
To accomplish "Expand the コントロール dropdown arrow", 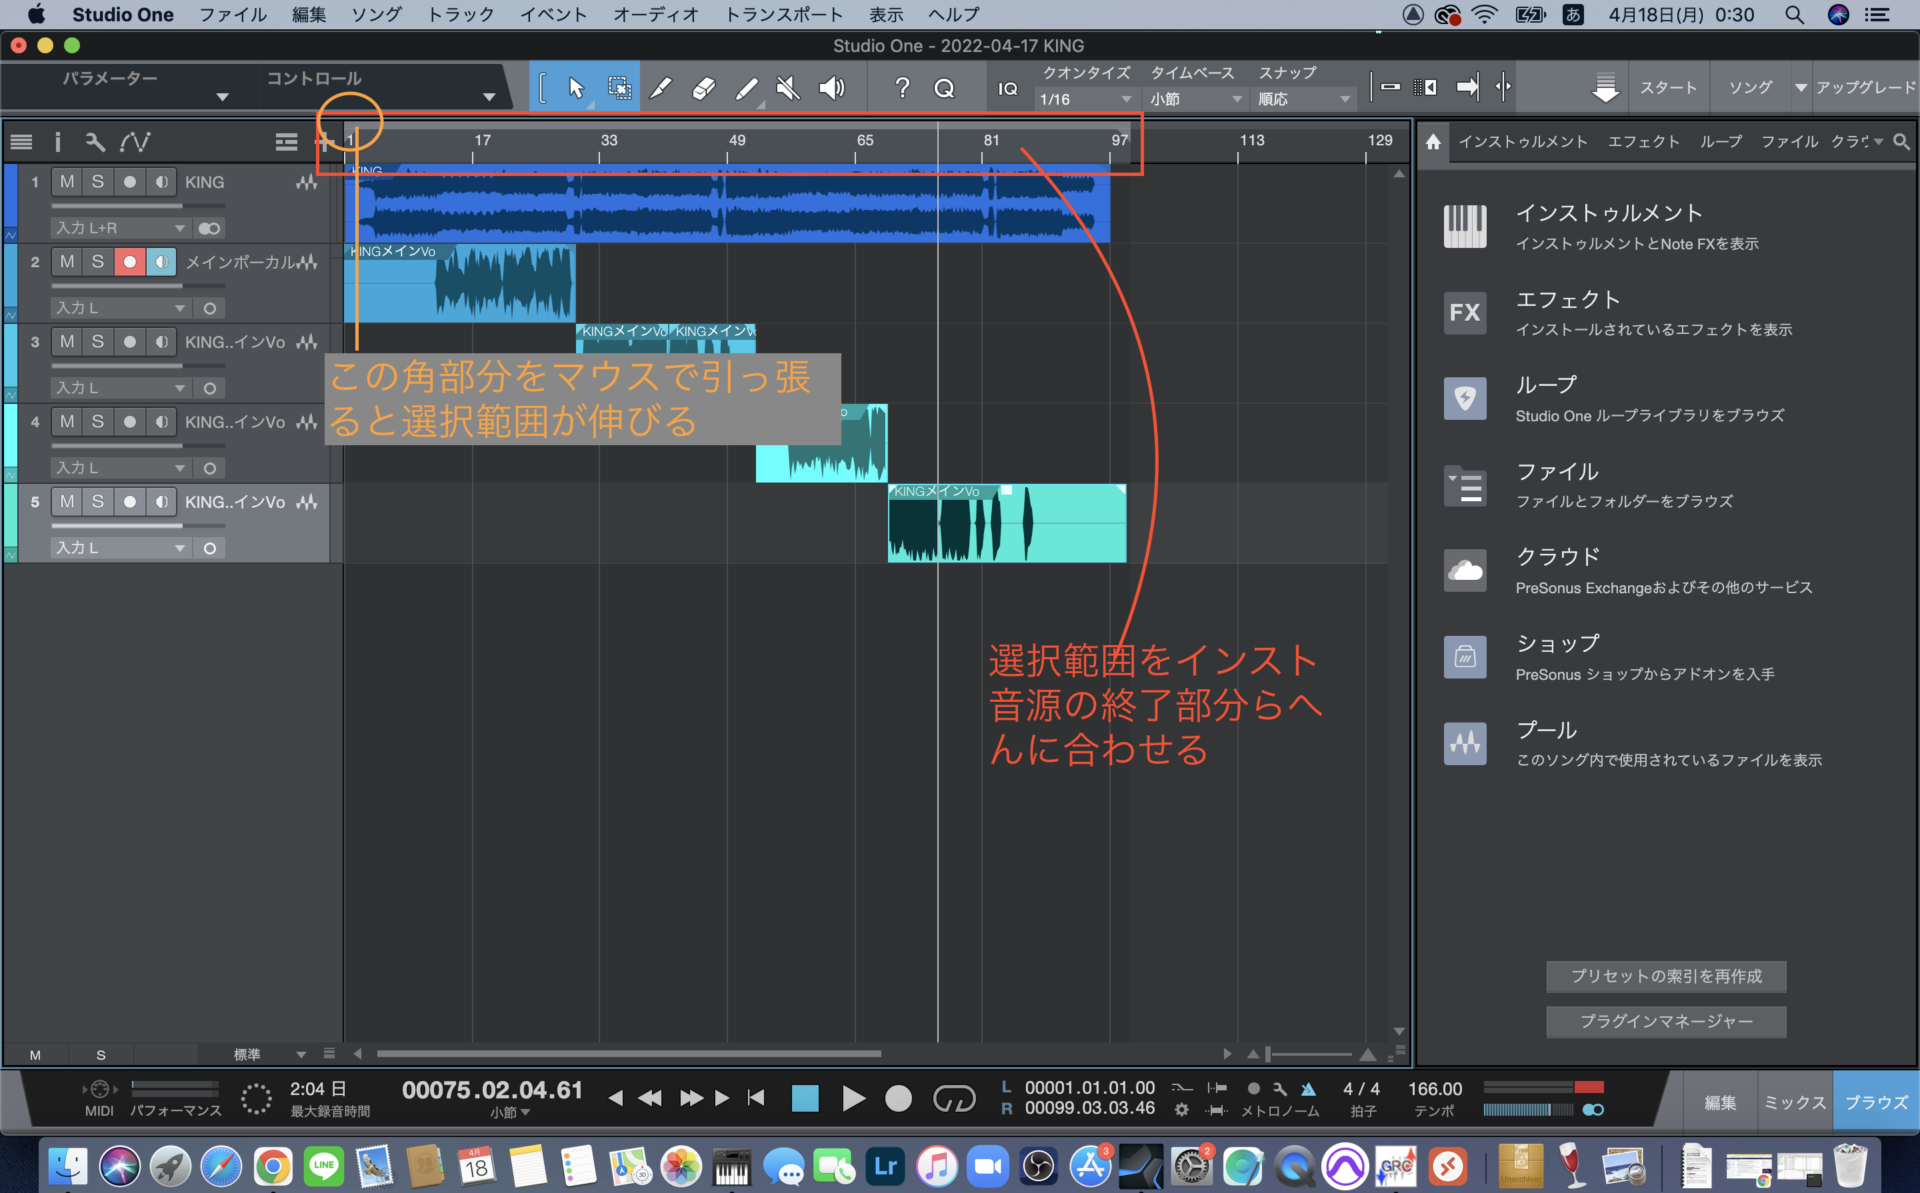I will 489,97.
